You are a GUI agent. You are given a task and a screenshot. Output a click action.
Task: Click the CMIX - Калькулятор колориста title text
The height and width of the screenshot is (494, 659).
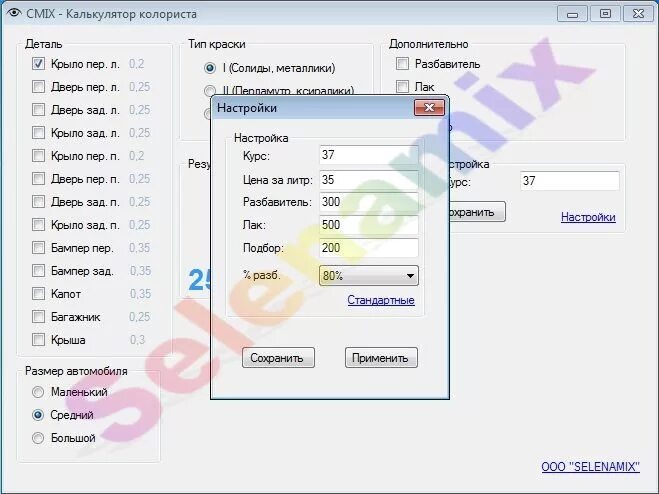pos(111,14)
